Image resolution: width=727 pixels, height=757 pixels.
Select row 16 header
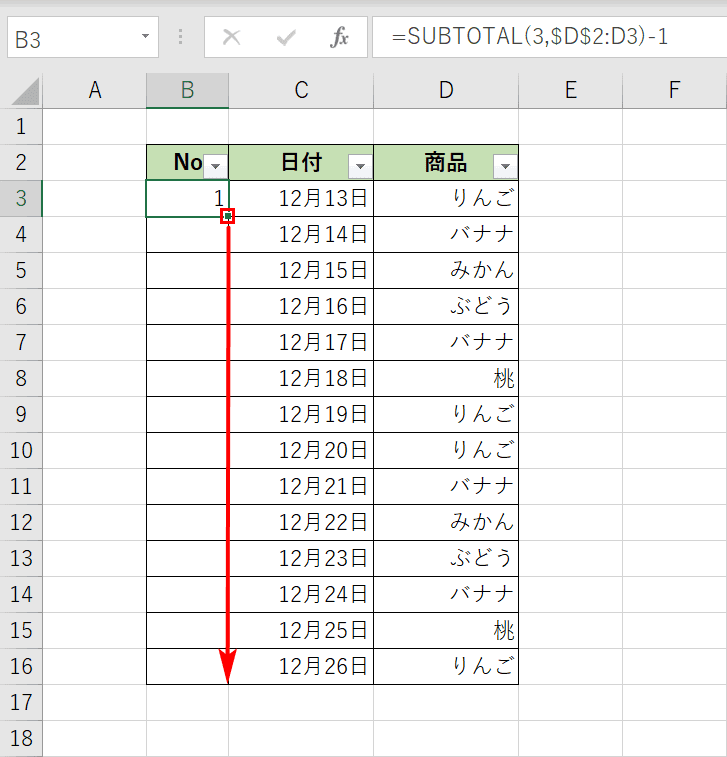coord(21,667)
